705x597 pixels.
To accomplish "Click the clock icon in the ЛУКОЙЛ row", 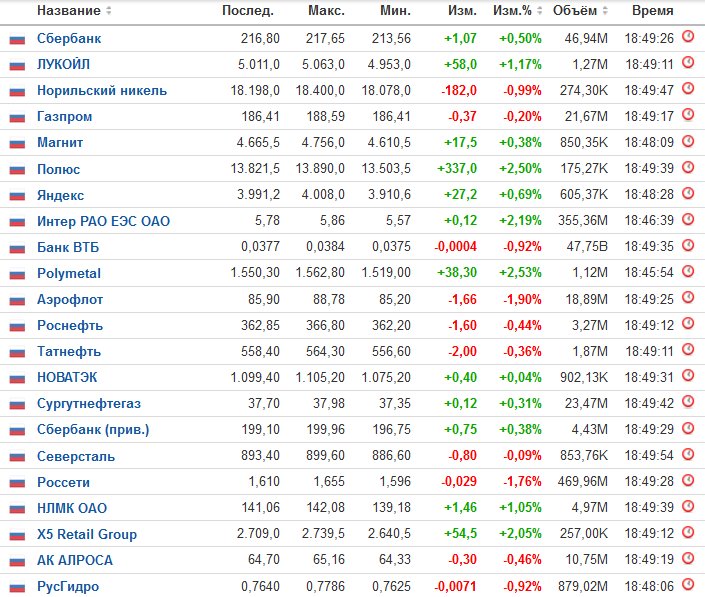I will [x=688, y=62].
